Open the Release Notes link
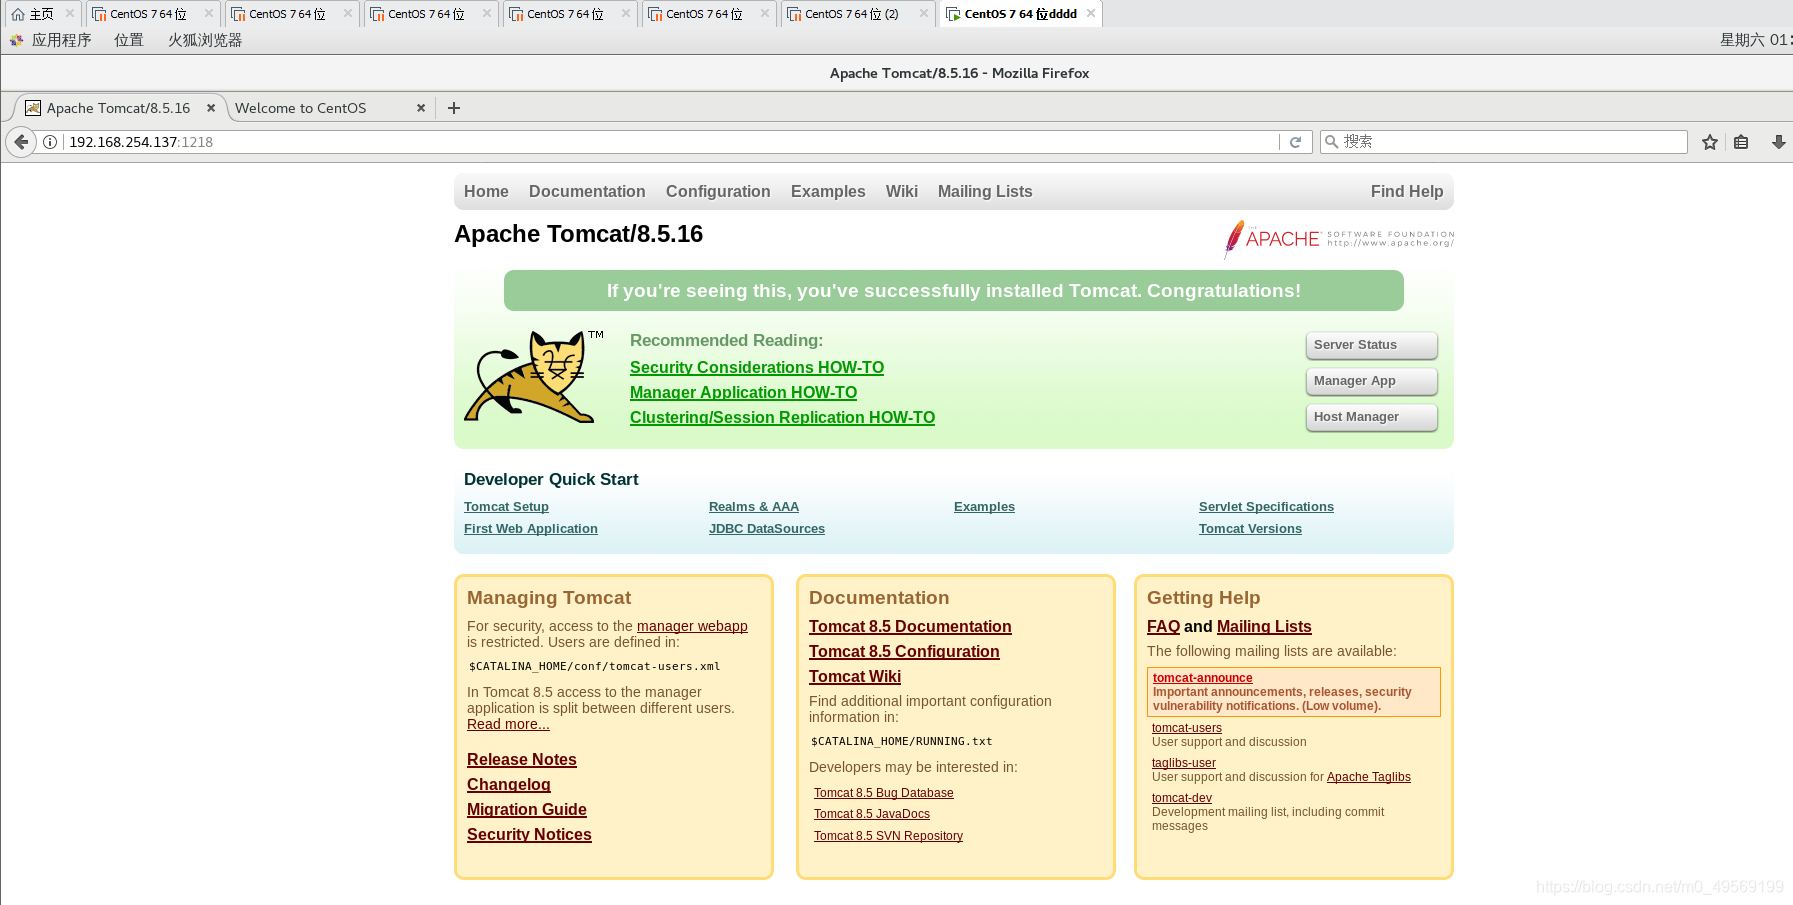The width and height of the screenshot is (1793, 905). pyautogui.click(x=522, y=760)
